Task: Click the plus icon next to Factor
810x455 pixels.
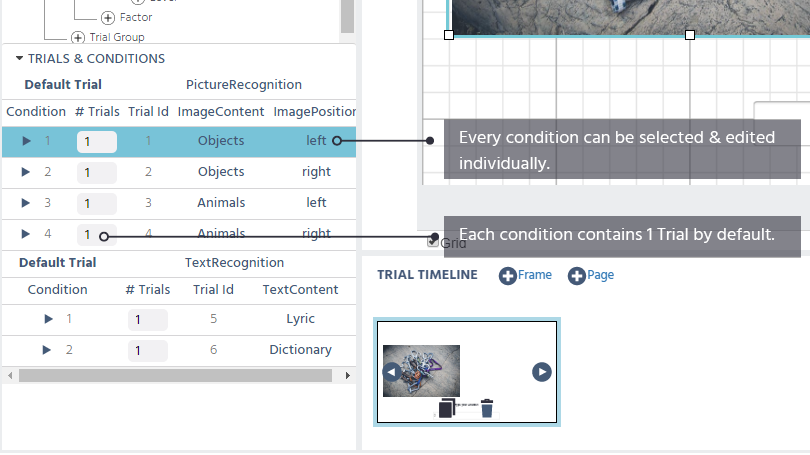Action: (107, 18)
